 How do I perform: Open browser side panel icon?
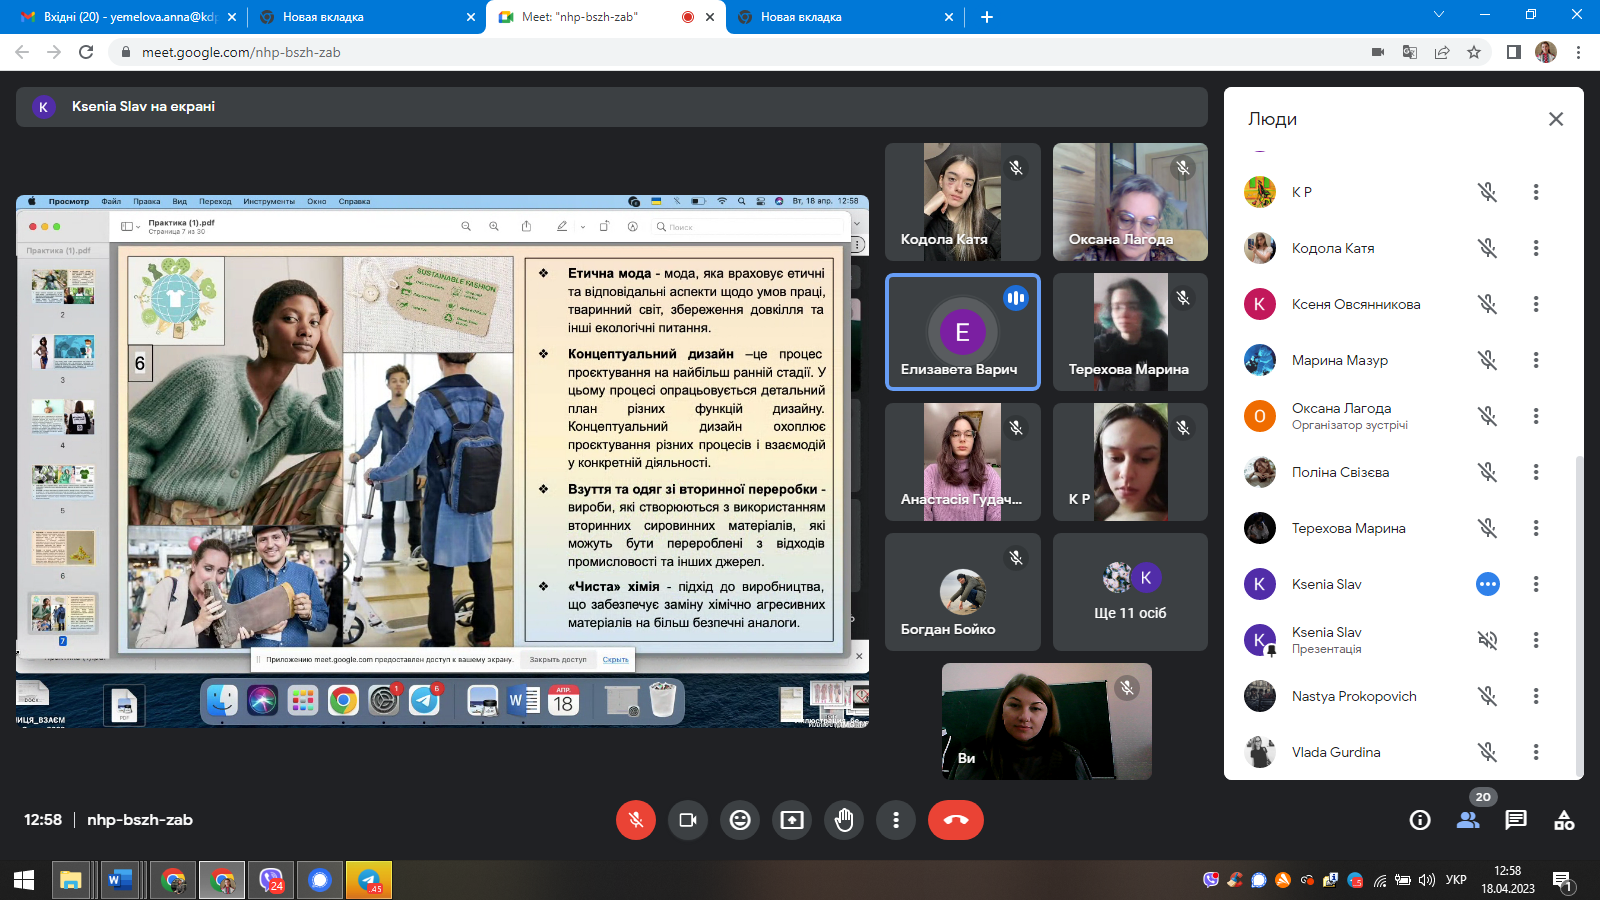pyautogui.click(x=1514, y=52)
